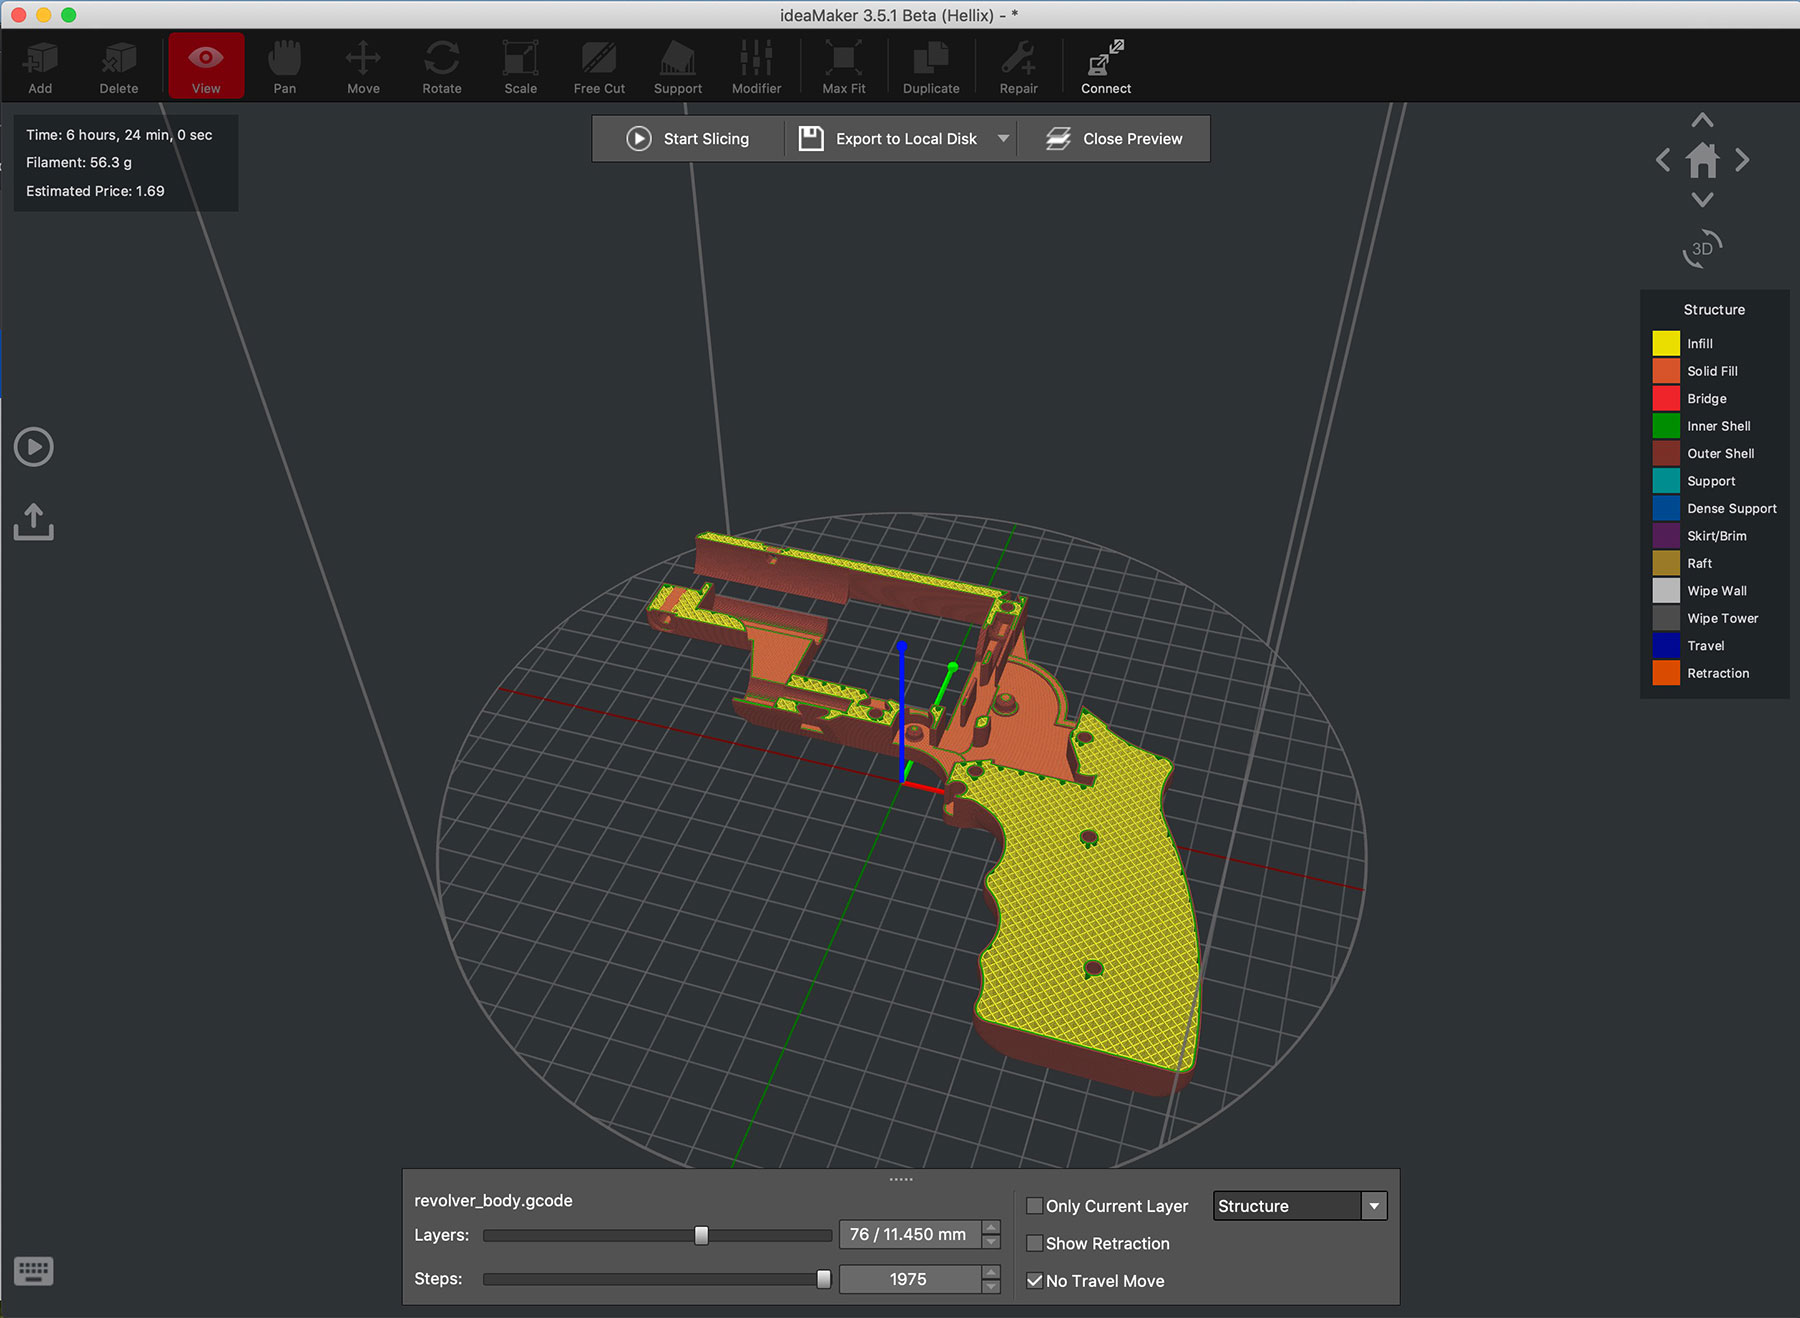Rotate view with the up arrow icon
Screen dimensions: 1800x1318
[1702, 121]
